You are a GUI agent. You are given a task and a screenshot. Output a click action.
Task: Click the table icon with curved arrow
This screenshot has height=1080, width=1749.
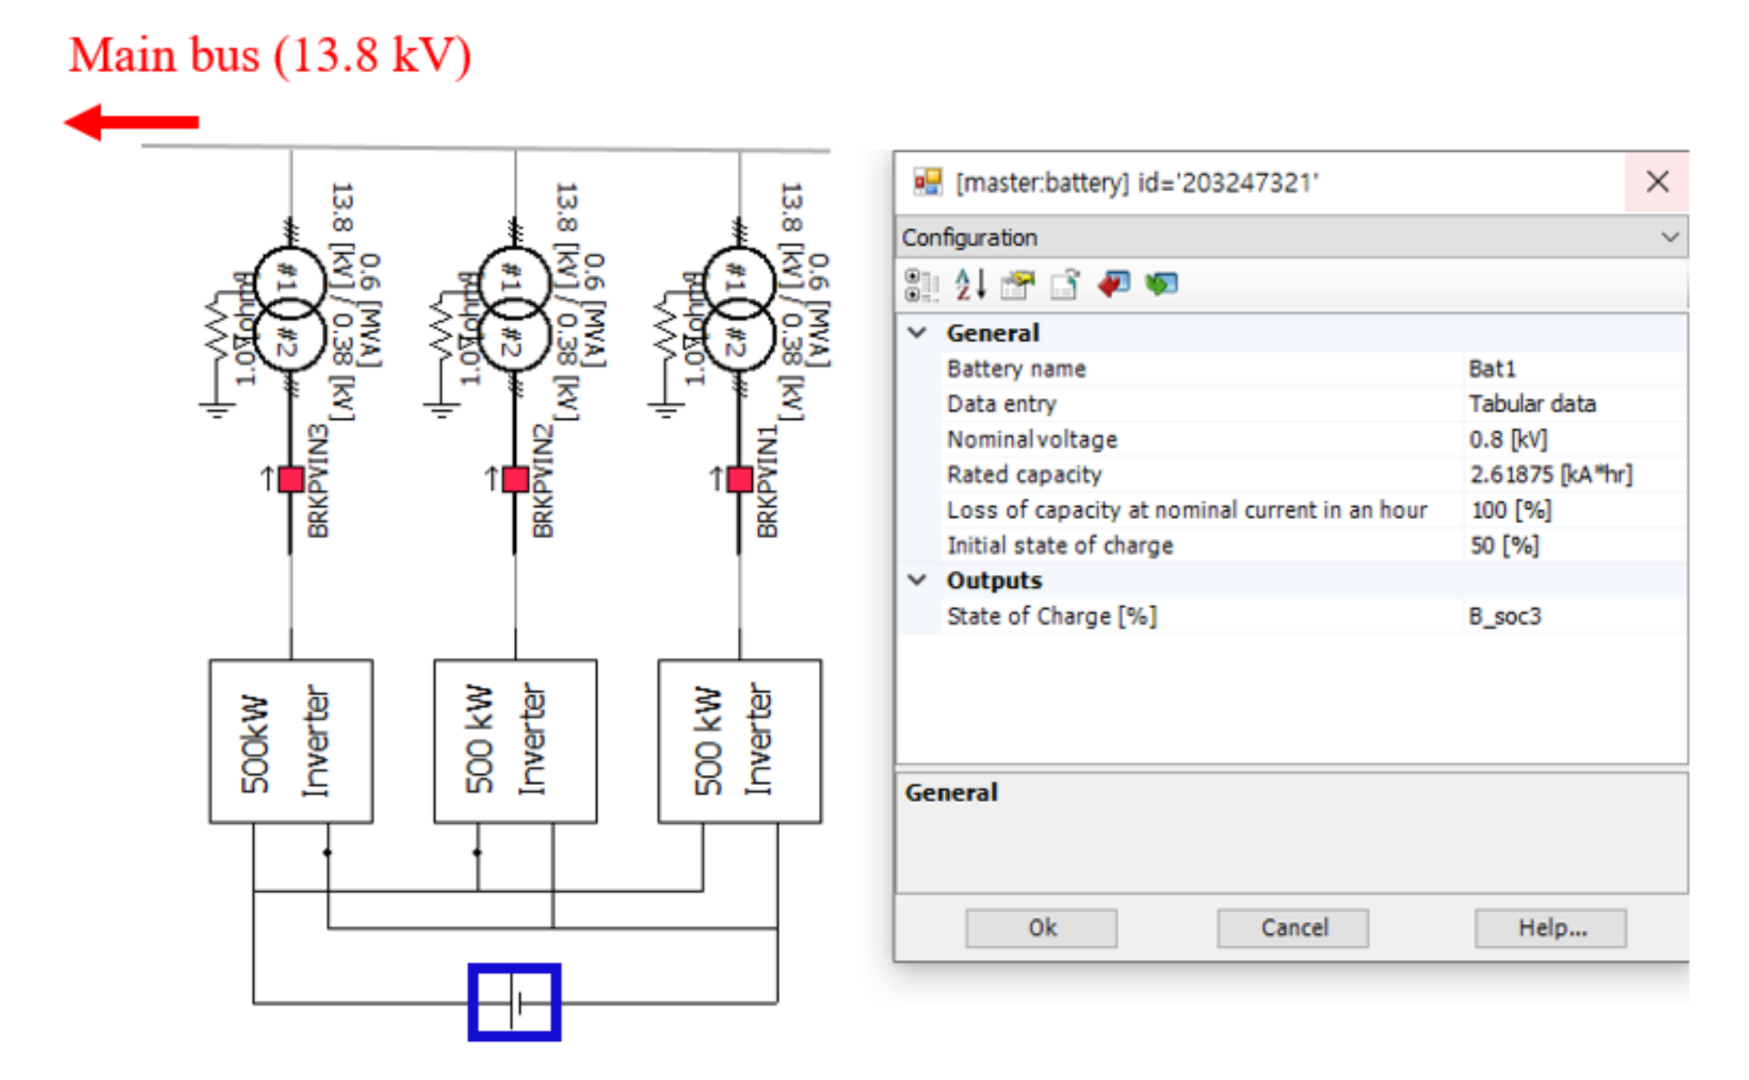point(1066,285)
